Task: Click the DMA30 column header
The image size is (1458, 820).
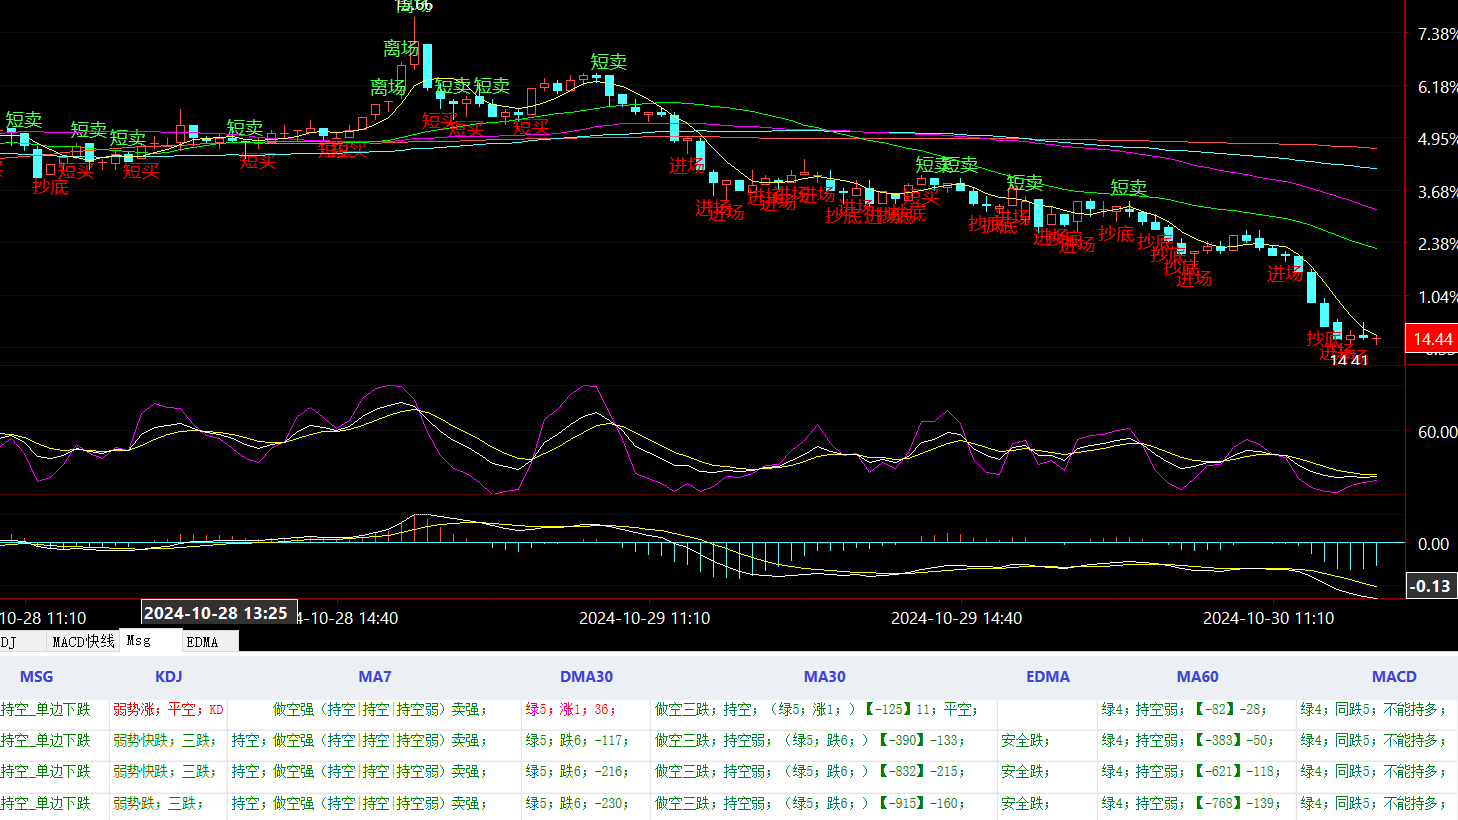Action: [586, 677]
